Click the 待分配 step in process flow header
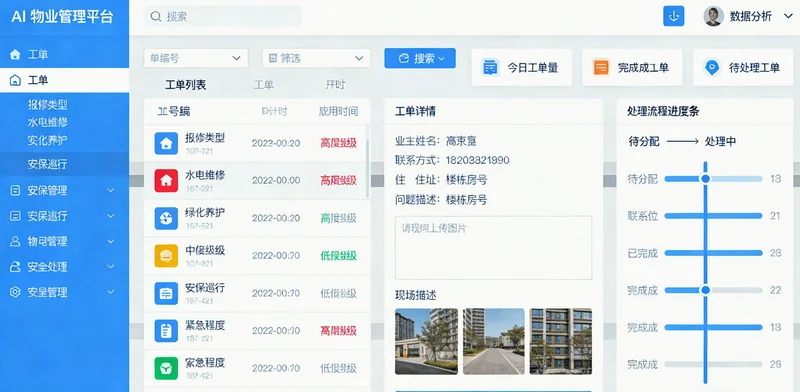 point(644,142)
